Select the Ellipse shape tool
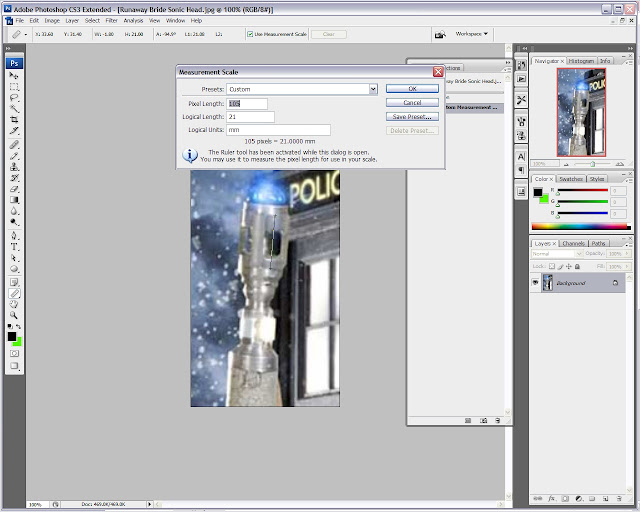The image size is (640, 512). [14, 269]
